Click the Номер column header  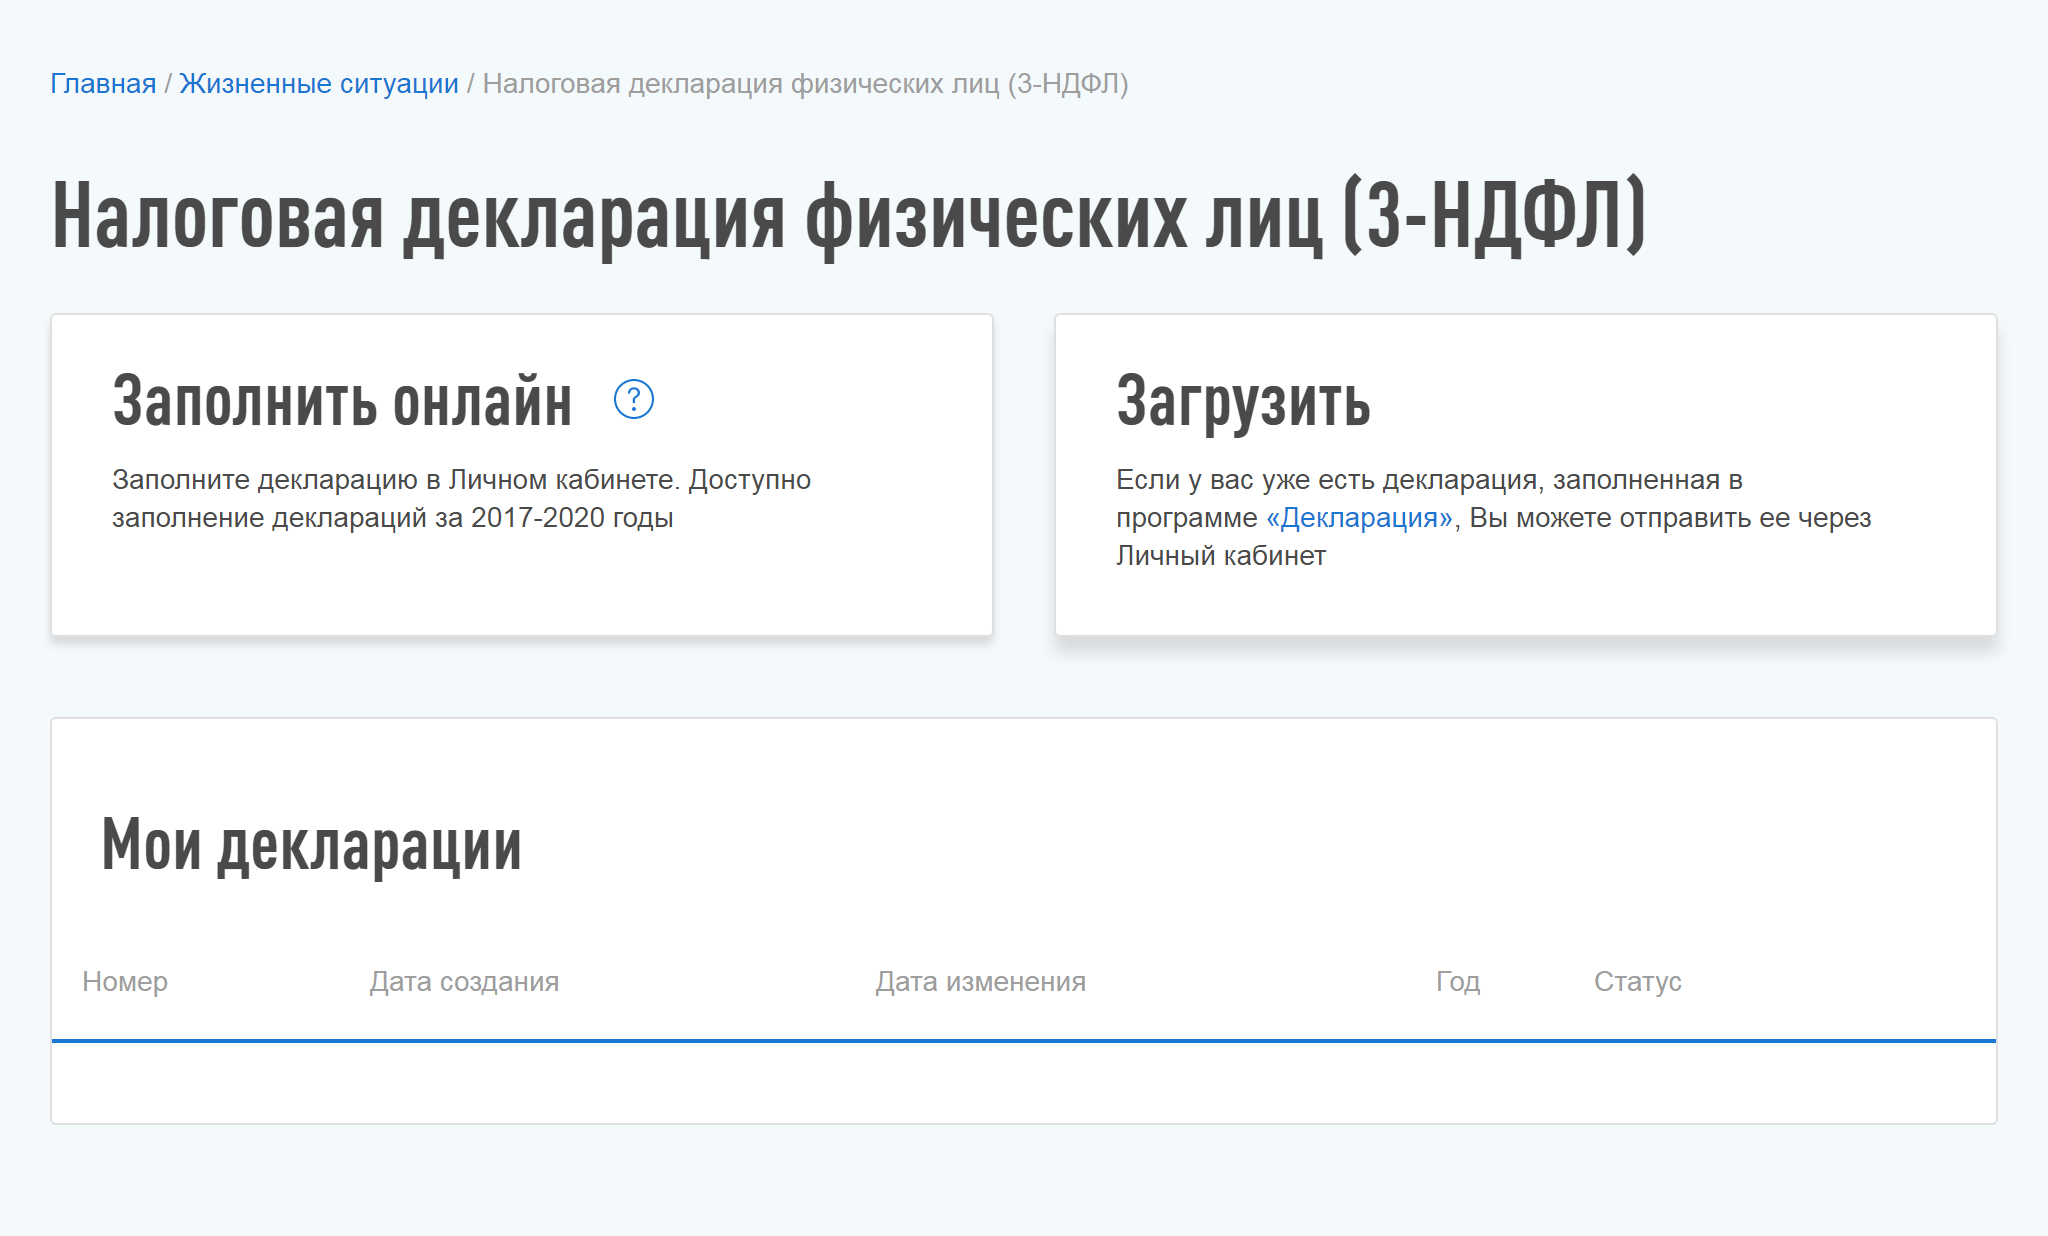[x=125, y=982]
